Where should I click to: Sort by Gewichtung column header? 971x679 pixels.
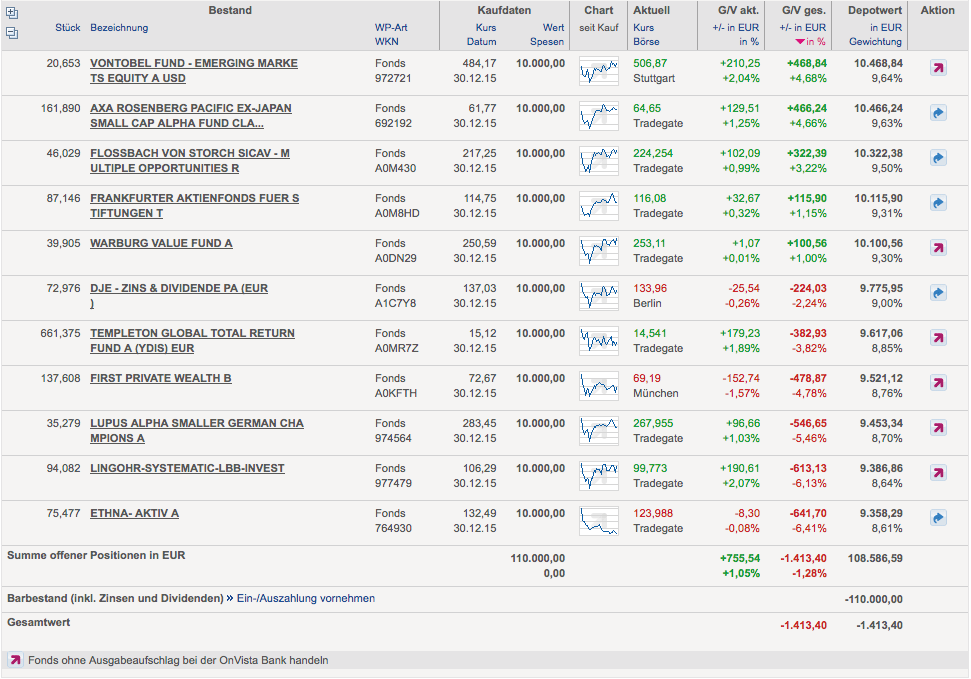point(875,42)
